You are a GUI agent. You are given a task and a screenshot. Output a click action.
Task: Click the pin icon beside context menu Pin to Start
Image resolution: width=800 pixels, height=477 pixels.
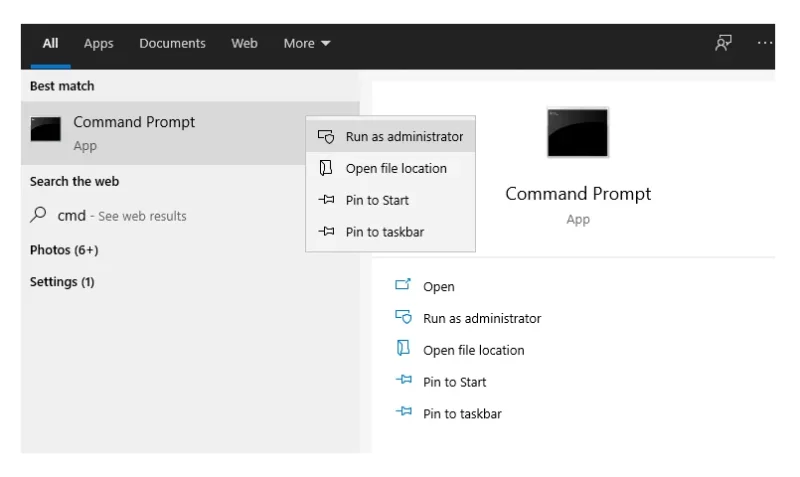(326, 200)
